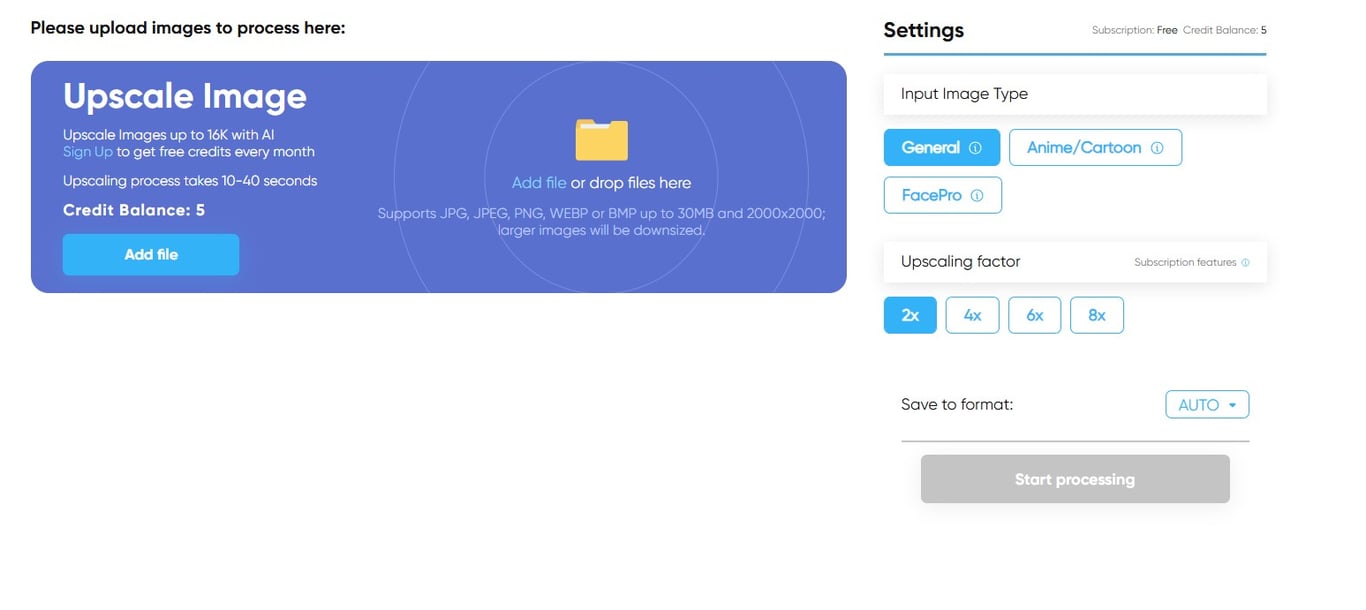The image size is (1366, 610).
Task: Click the Add file link in drop zone
Action: tap(539, 183)
